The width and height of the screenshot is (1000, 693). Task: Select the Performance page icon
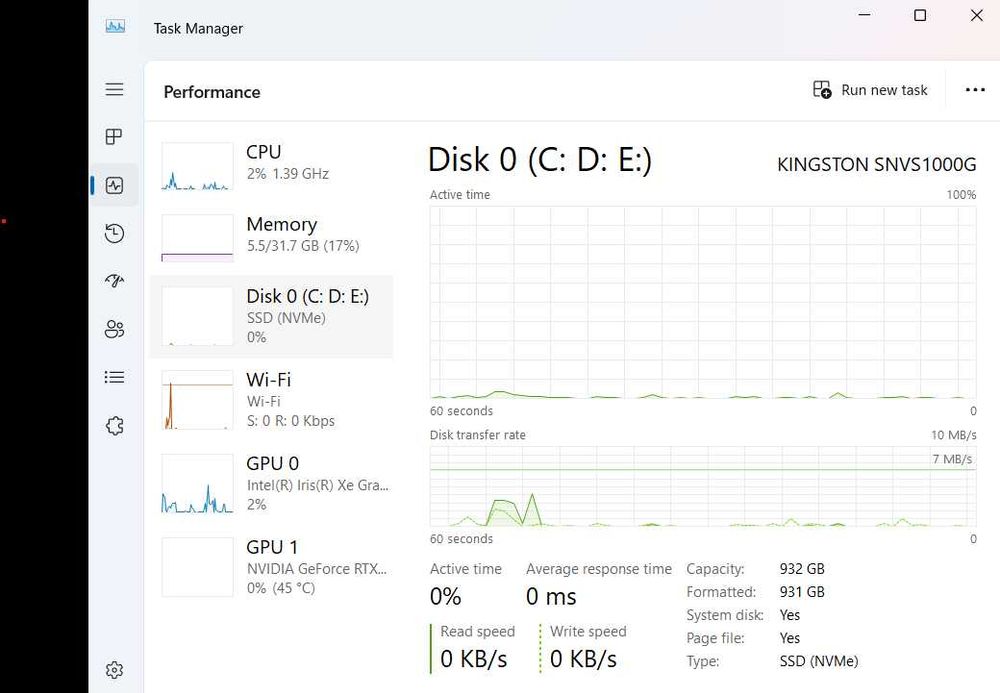[115, 185]
